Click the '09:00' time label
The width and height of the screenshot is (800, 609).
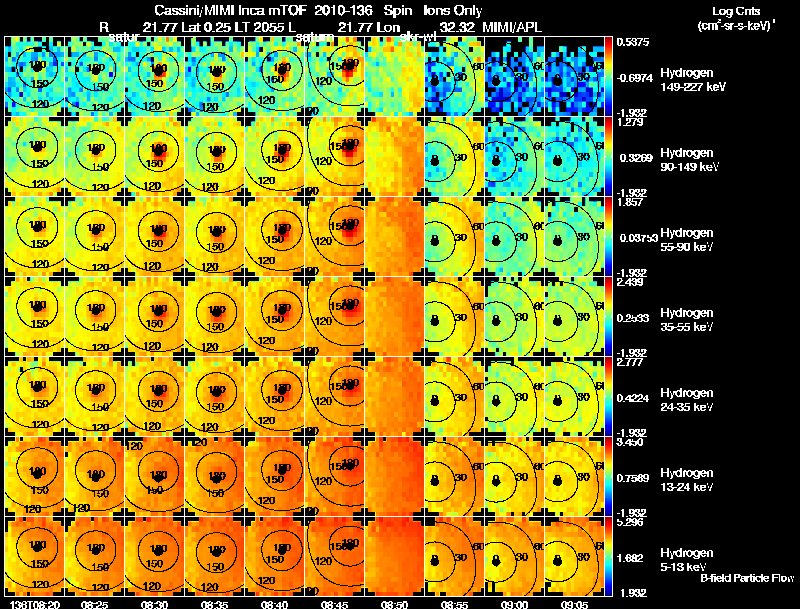click(x=514, y=604)
